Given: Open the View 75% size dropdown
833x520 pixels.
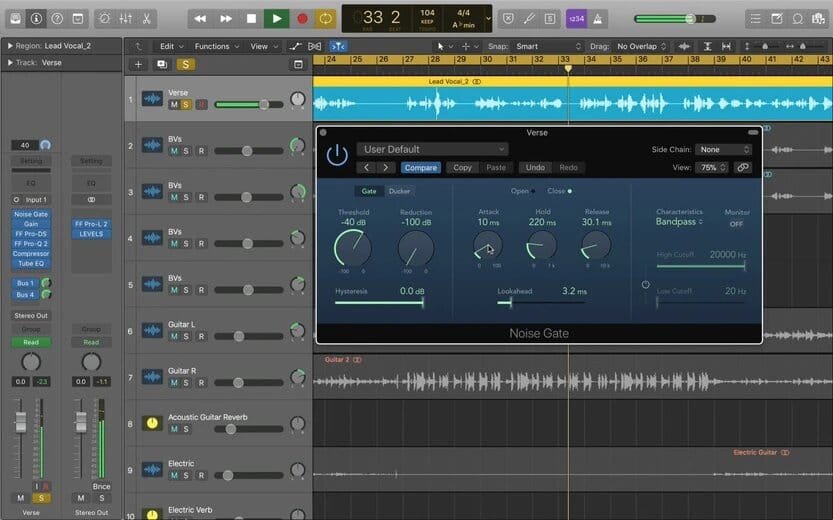Looking at the screenshot, I should click(x=712, y=167).
